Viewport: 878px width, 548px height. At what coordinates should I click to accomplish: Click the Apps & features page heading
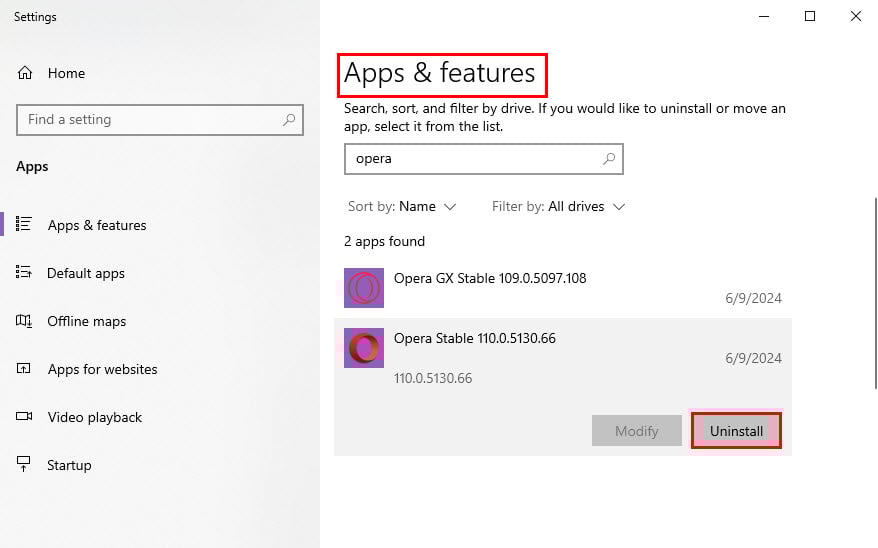tap(440, 73)
